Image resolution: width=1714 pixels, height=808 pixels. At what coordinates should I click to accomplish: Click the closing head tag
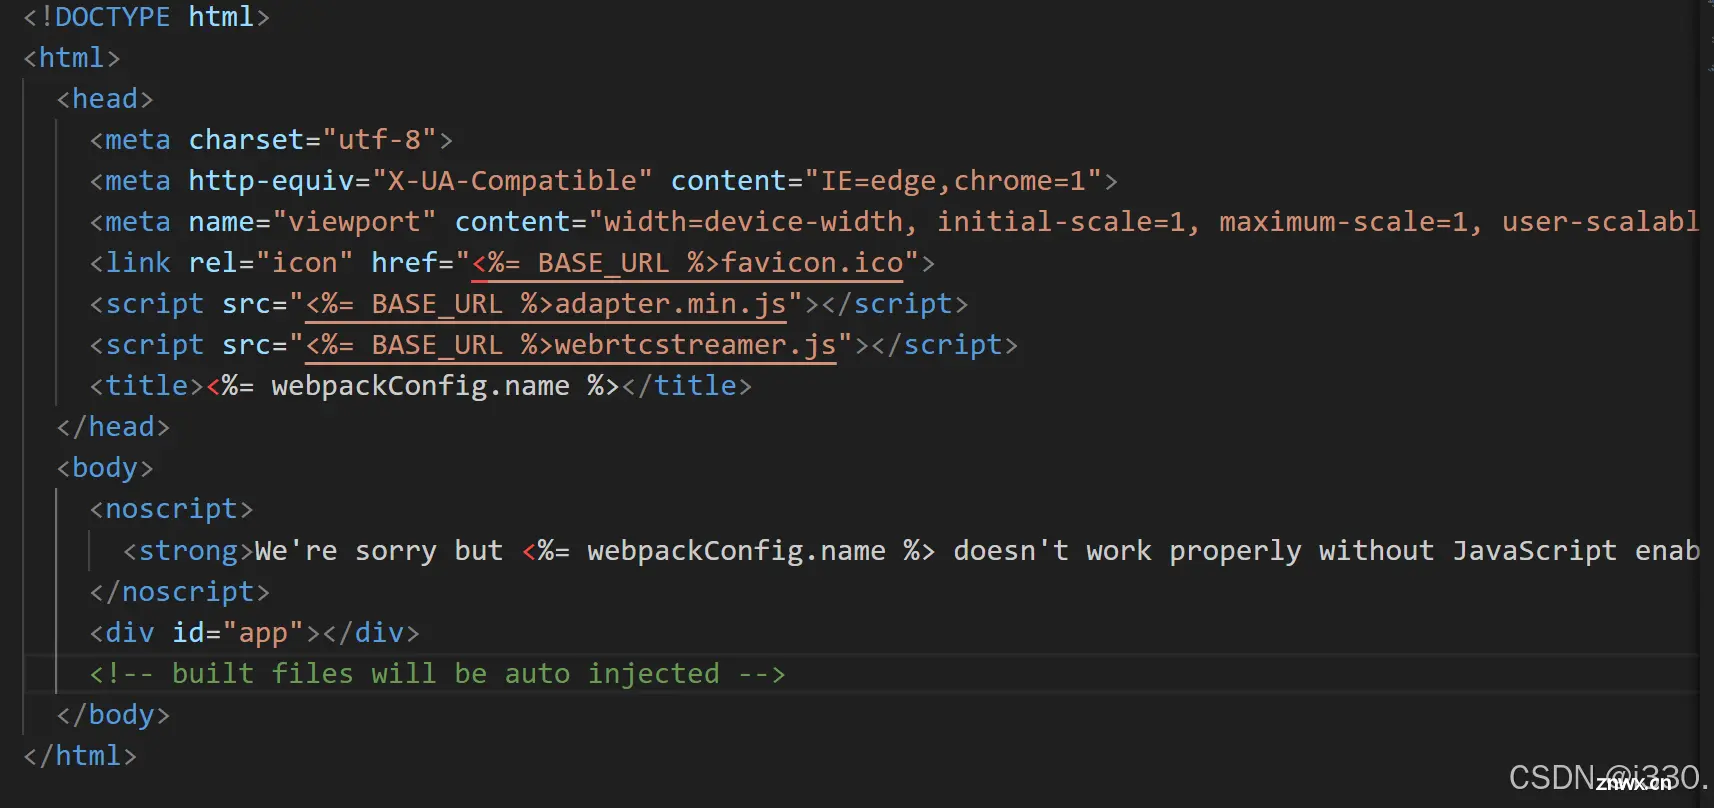click(113, 427)
